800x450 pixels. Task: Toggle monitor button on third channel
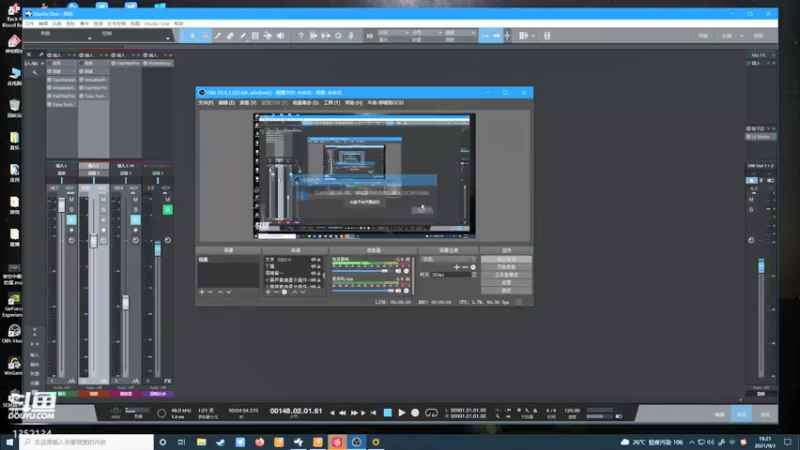click(135, 220)
